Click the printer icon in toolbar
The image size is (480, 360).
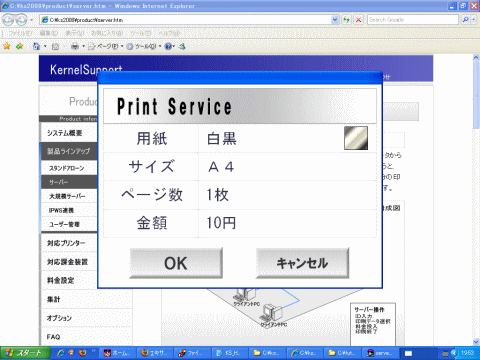[75, 46]
